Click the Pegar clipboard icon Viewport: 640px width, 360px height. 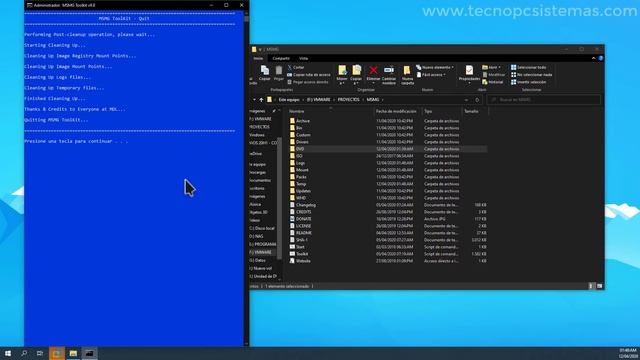(279, 73)
